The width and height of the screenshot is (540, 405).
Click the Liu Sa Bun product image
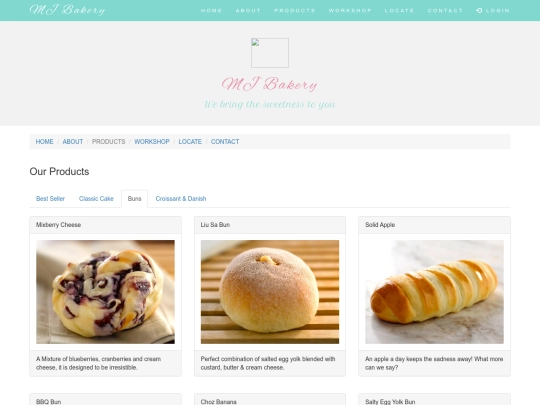click(270, 292)
